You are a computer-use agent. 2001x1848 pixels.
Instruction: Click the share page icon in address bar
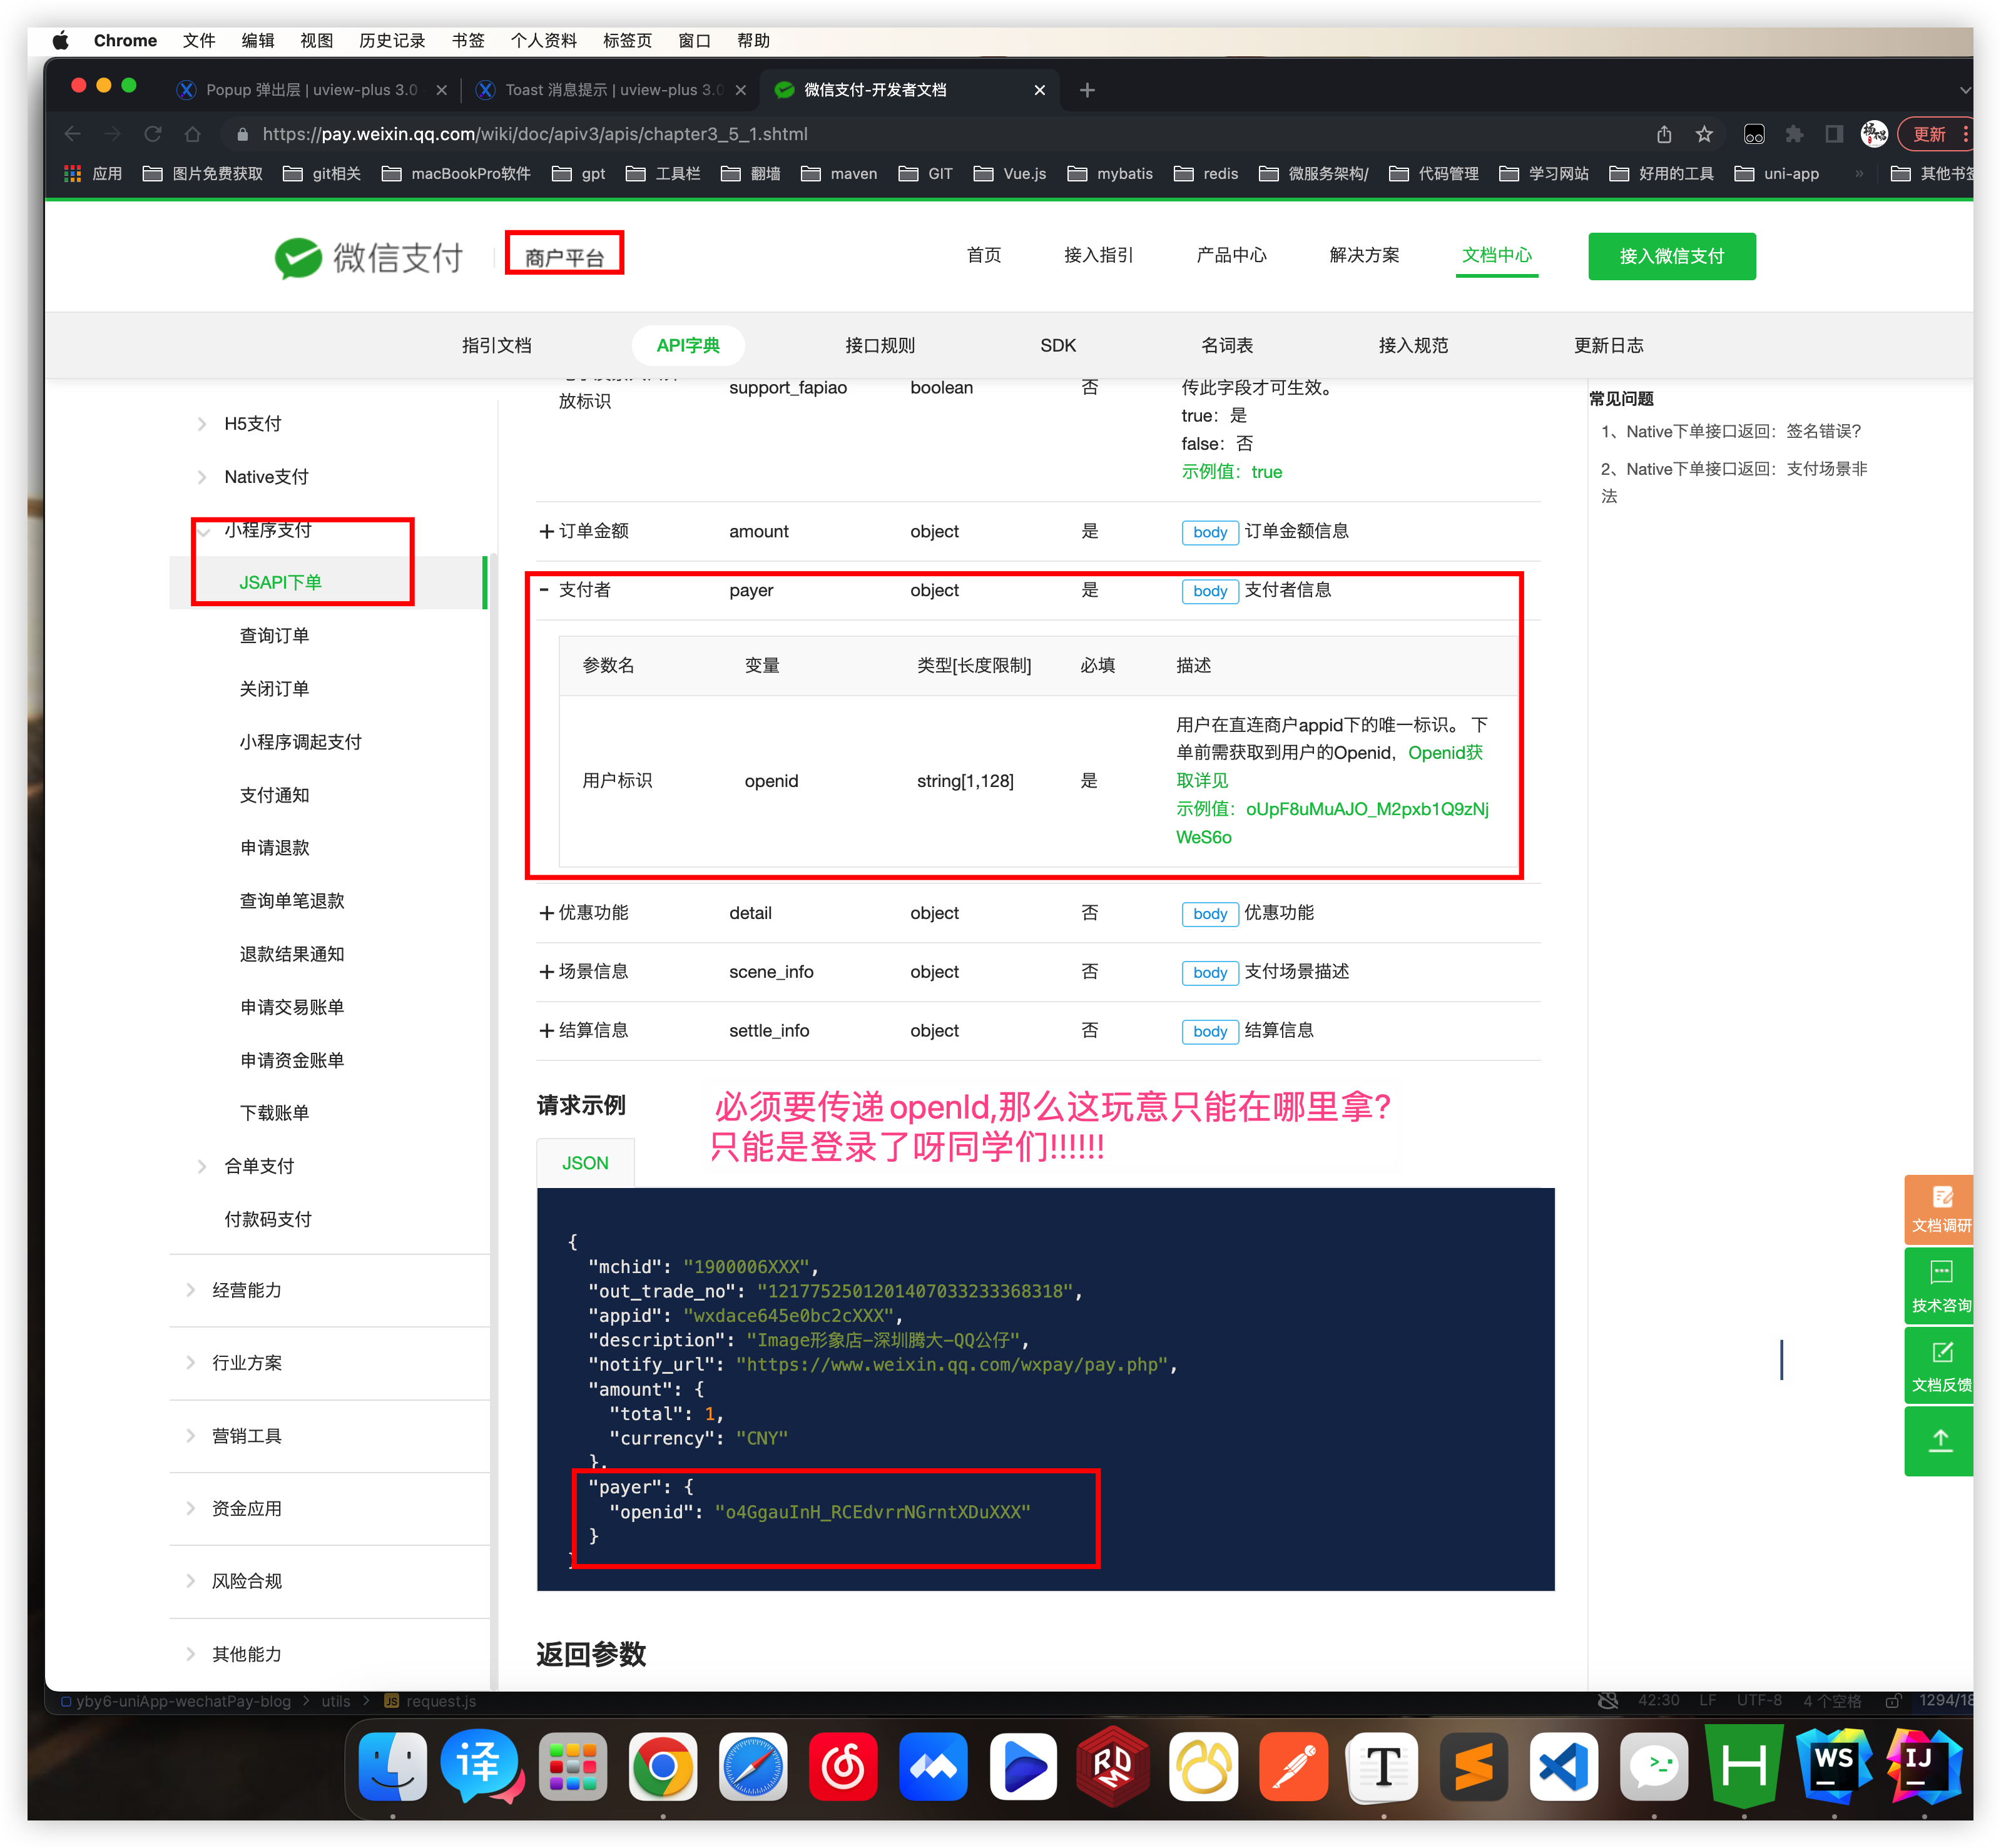click(x=1664, y=134)
